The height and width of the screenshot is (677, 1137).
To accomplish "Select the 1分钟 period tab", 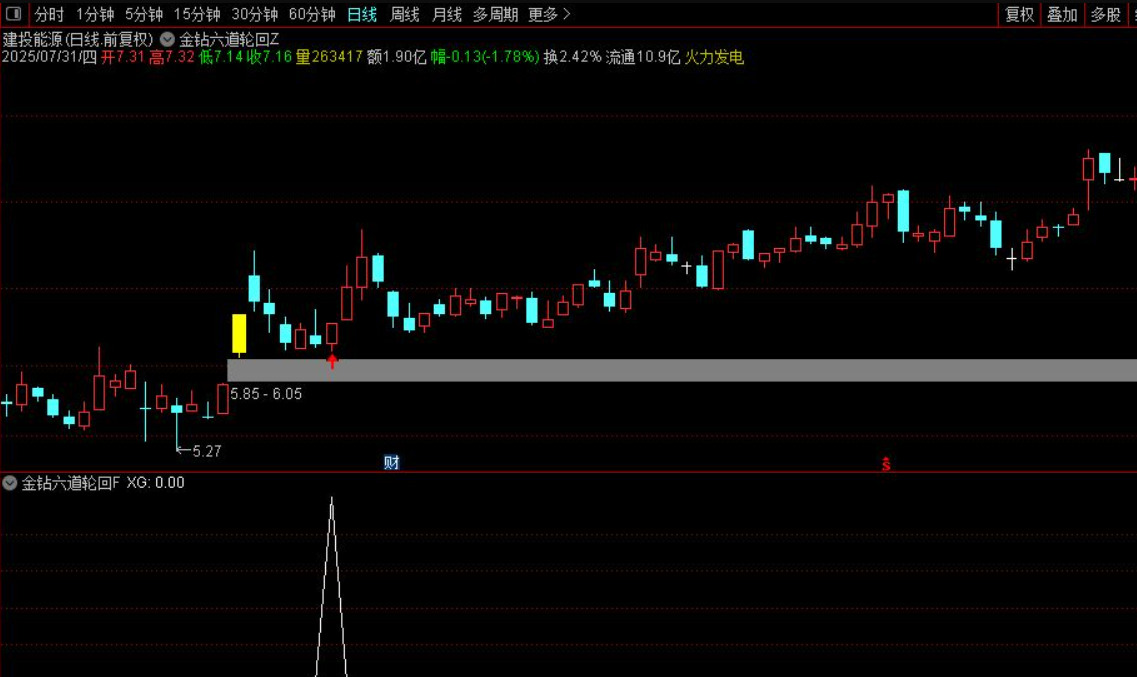I will [95, 14].
